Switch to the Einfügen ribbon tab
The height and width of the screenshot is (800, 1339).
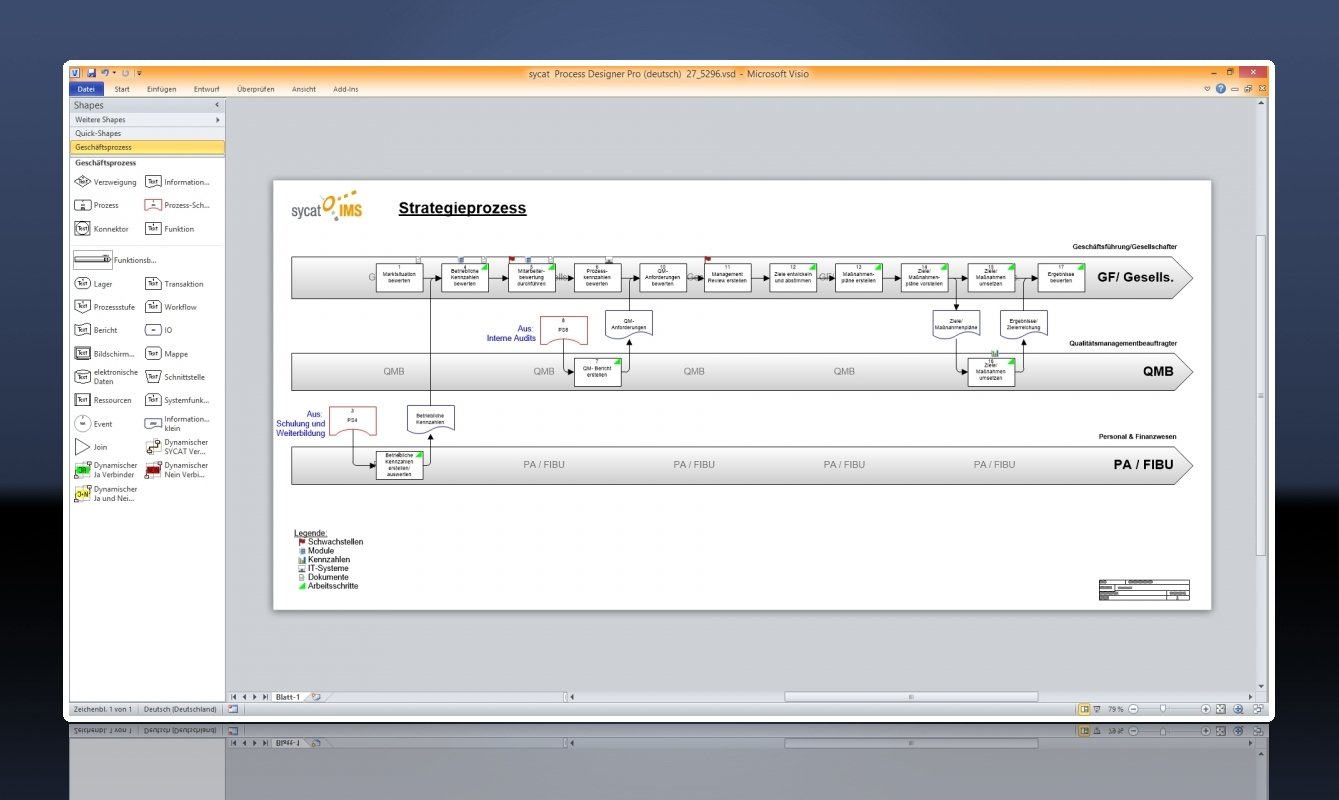pyautogui.click(x=161, y=89)
